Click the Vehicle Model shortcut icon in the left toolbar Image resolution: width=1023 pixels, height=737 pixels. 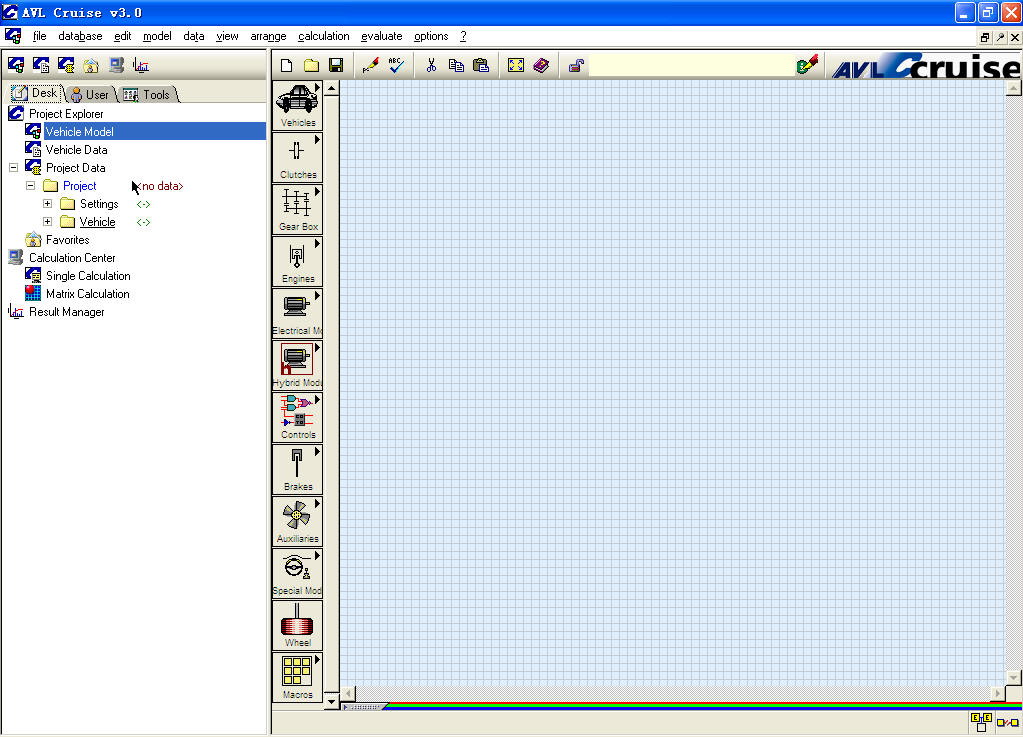16,65
